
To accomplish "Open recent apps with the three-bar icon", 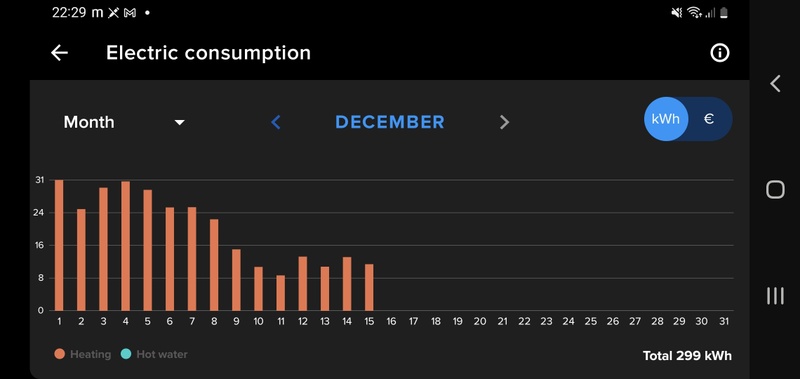I will pos(775,296).
